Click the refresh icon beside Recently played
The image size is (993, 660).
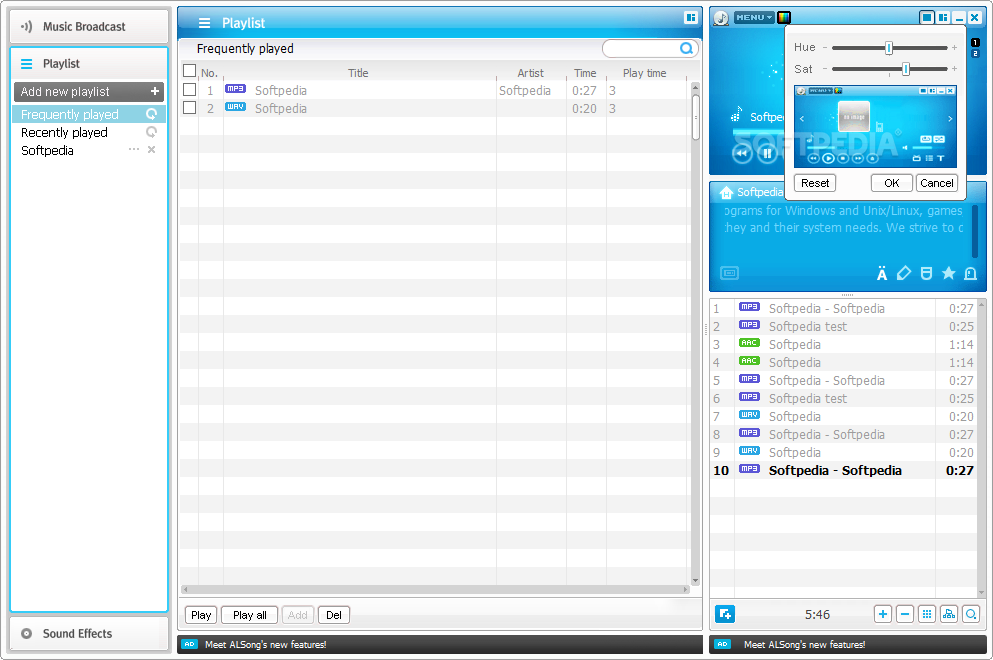151,132
